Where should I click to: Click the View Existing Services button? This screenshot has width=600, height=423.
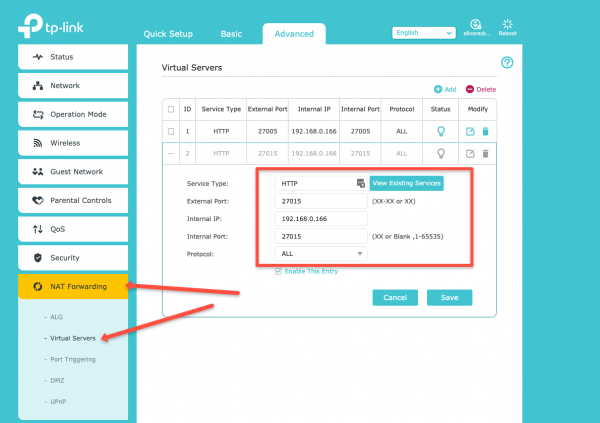click(406, 184)
